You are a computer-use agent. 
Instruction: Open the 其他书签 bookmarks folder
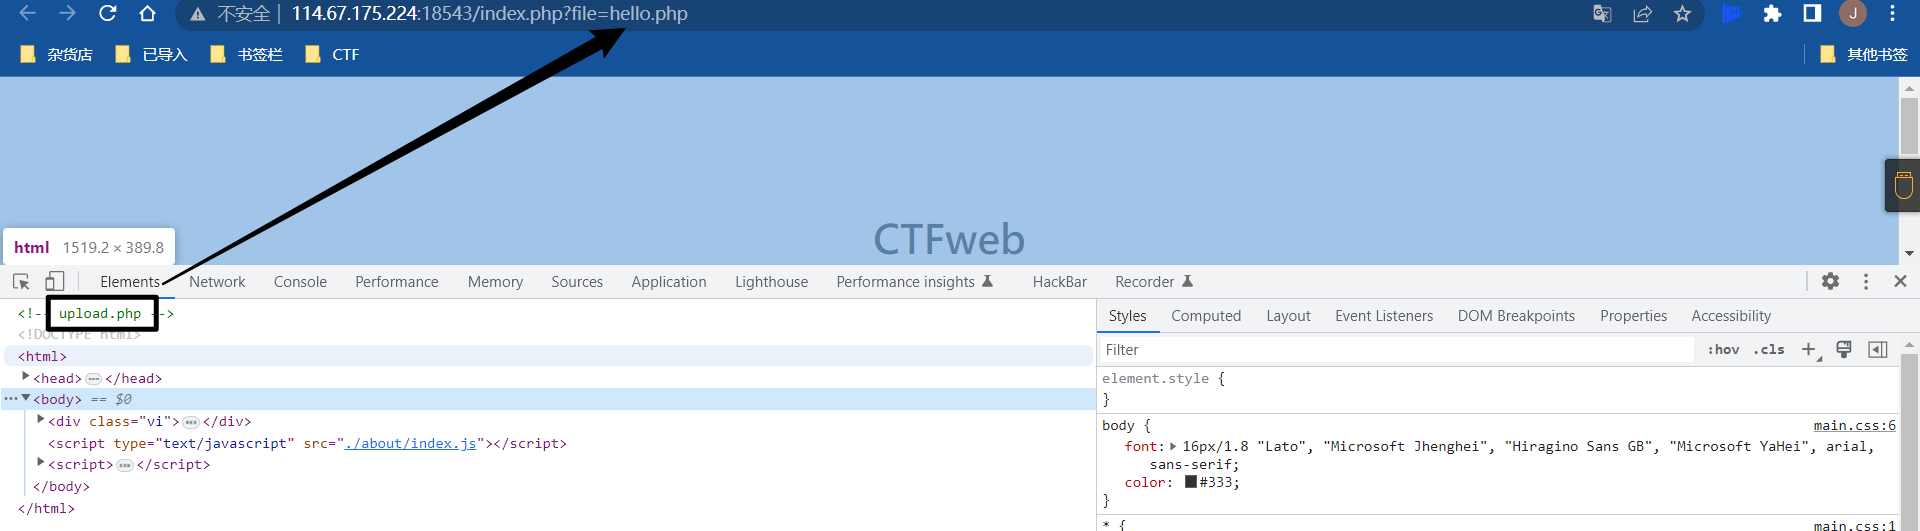point(1864,54)
